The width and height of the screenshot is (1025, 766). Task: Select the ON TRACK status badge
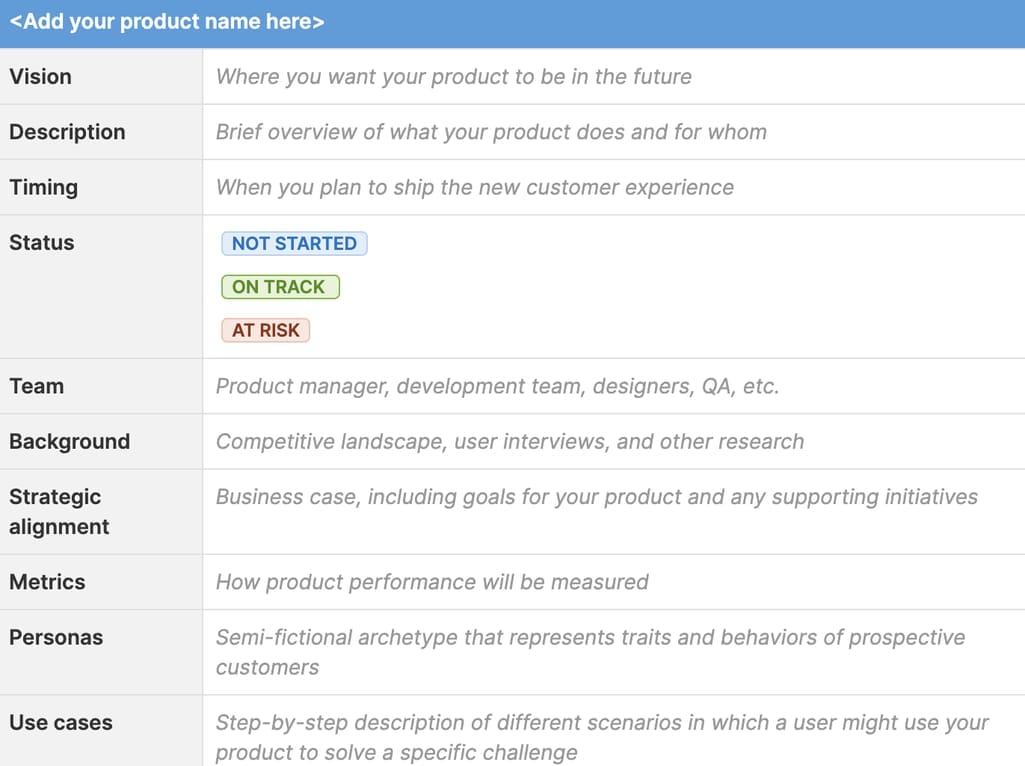[279, 287]
